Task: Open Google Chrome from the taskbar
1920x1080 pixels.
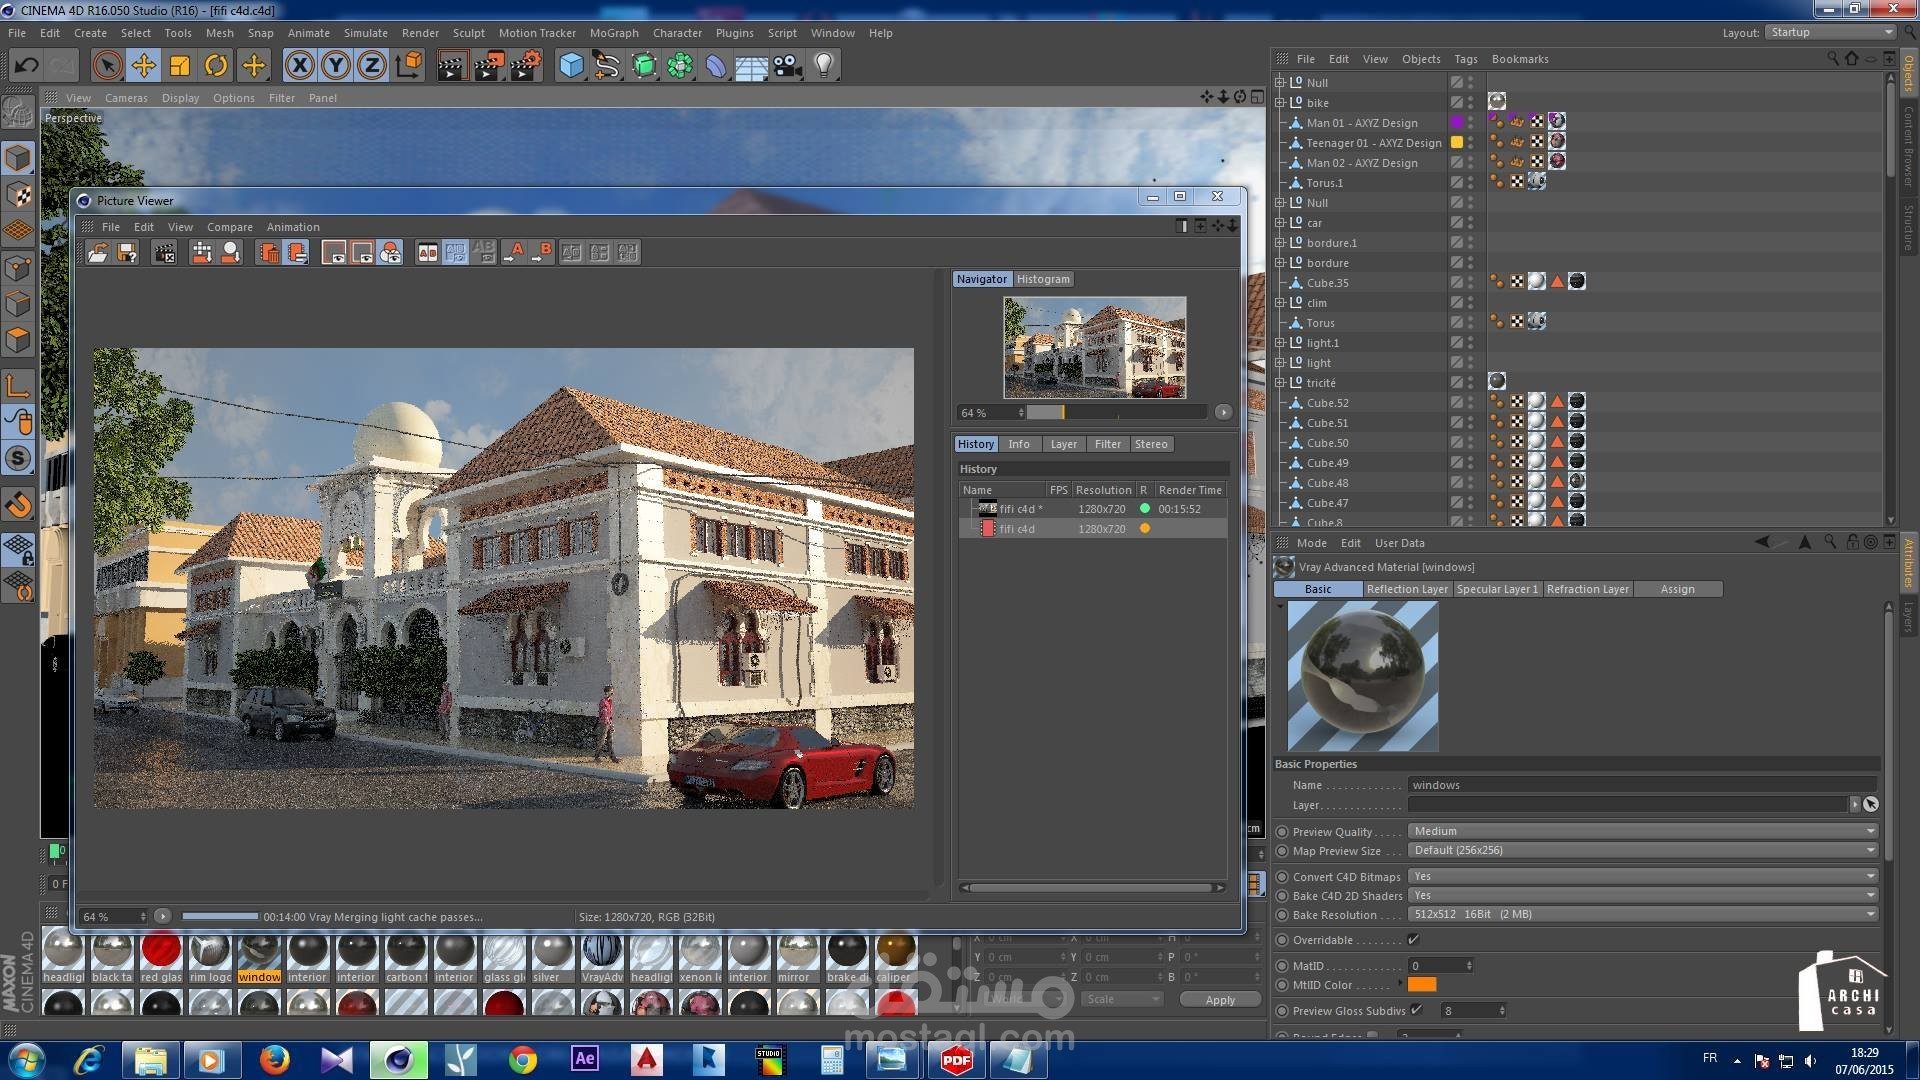Action: [522, 1059]
